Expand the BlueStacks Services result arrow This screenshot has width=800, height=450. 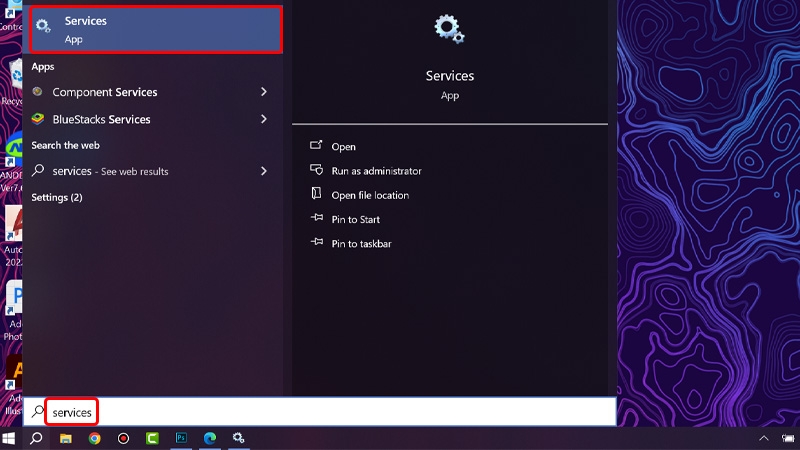264,119
